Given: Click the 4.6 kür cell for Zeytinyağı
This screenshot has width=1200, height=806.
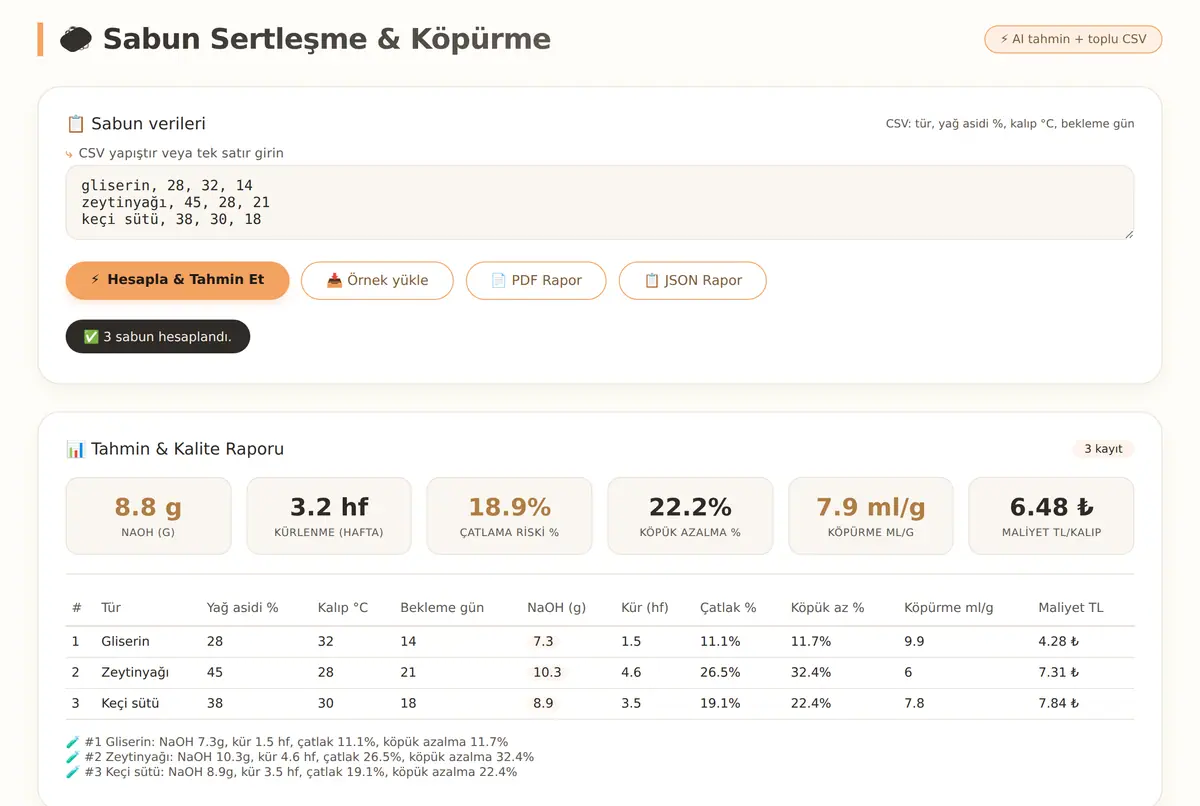Looking at the screenshot, I should pos(631,672).
